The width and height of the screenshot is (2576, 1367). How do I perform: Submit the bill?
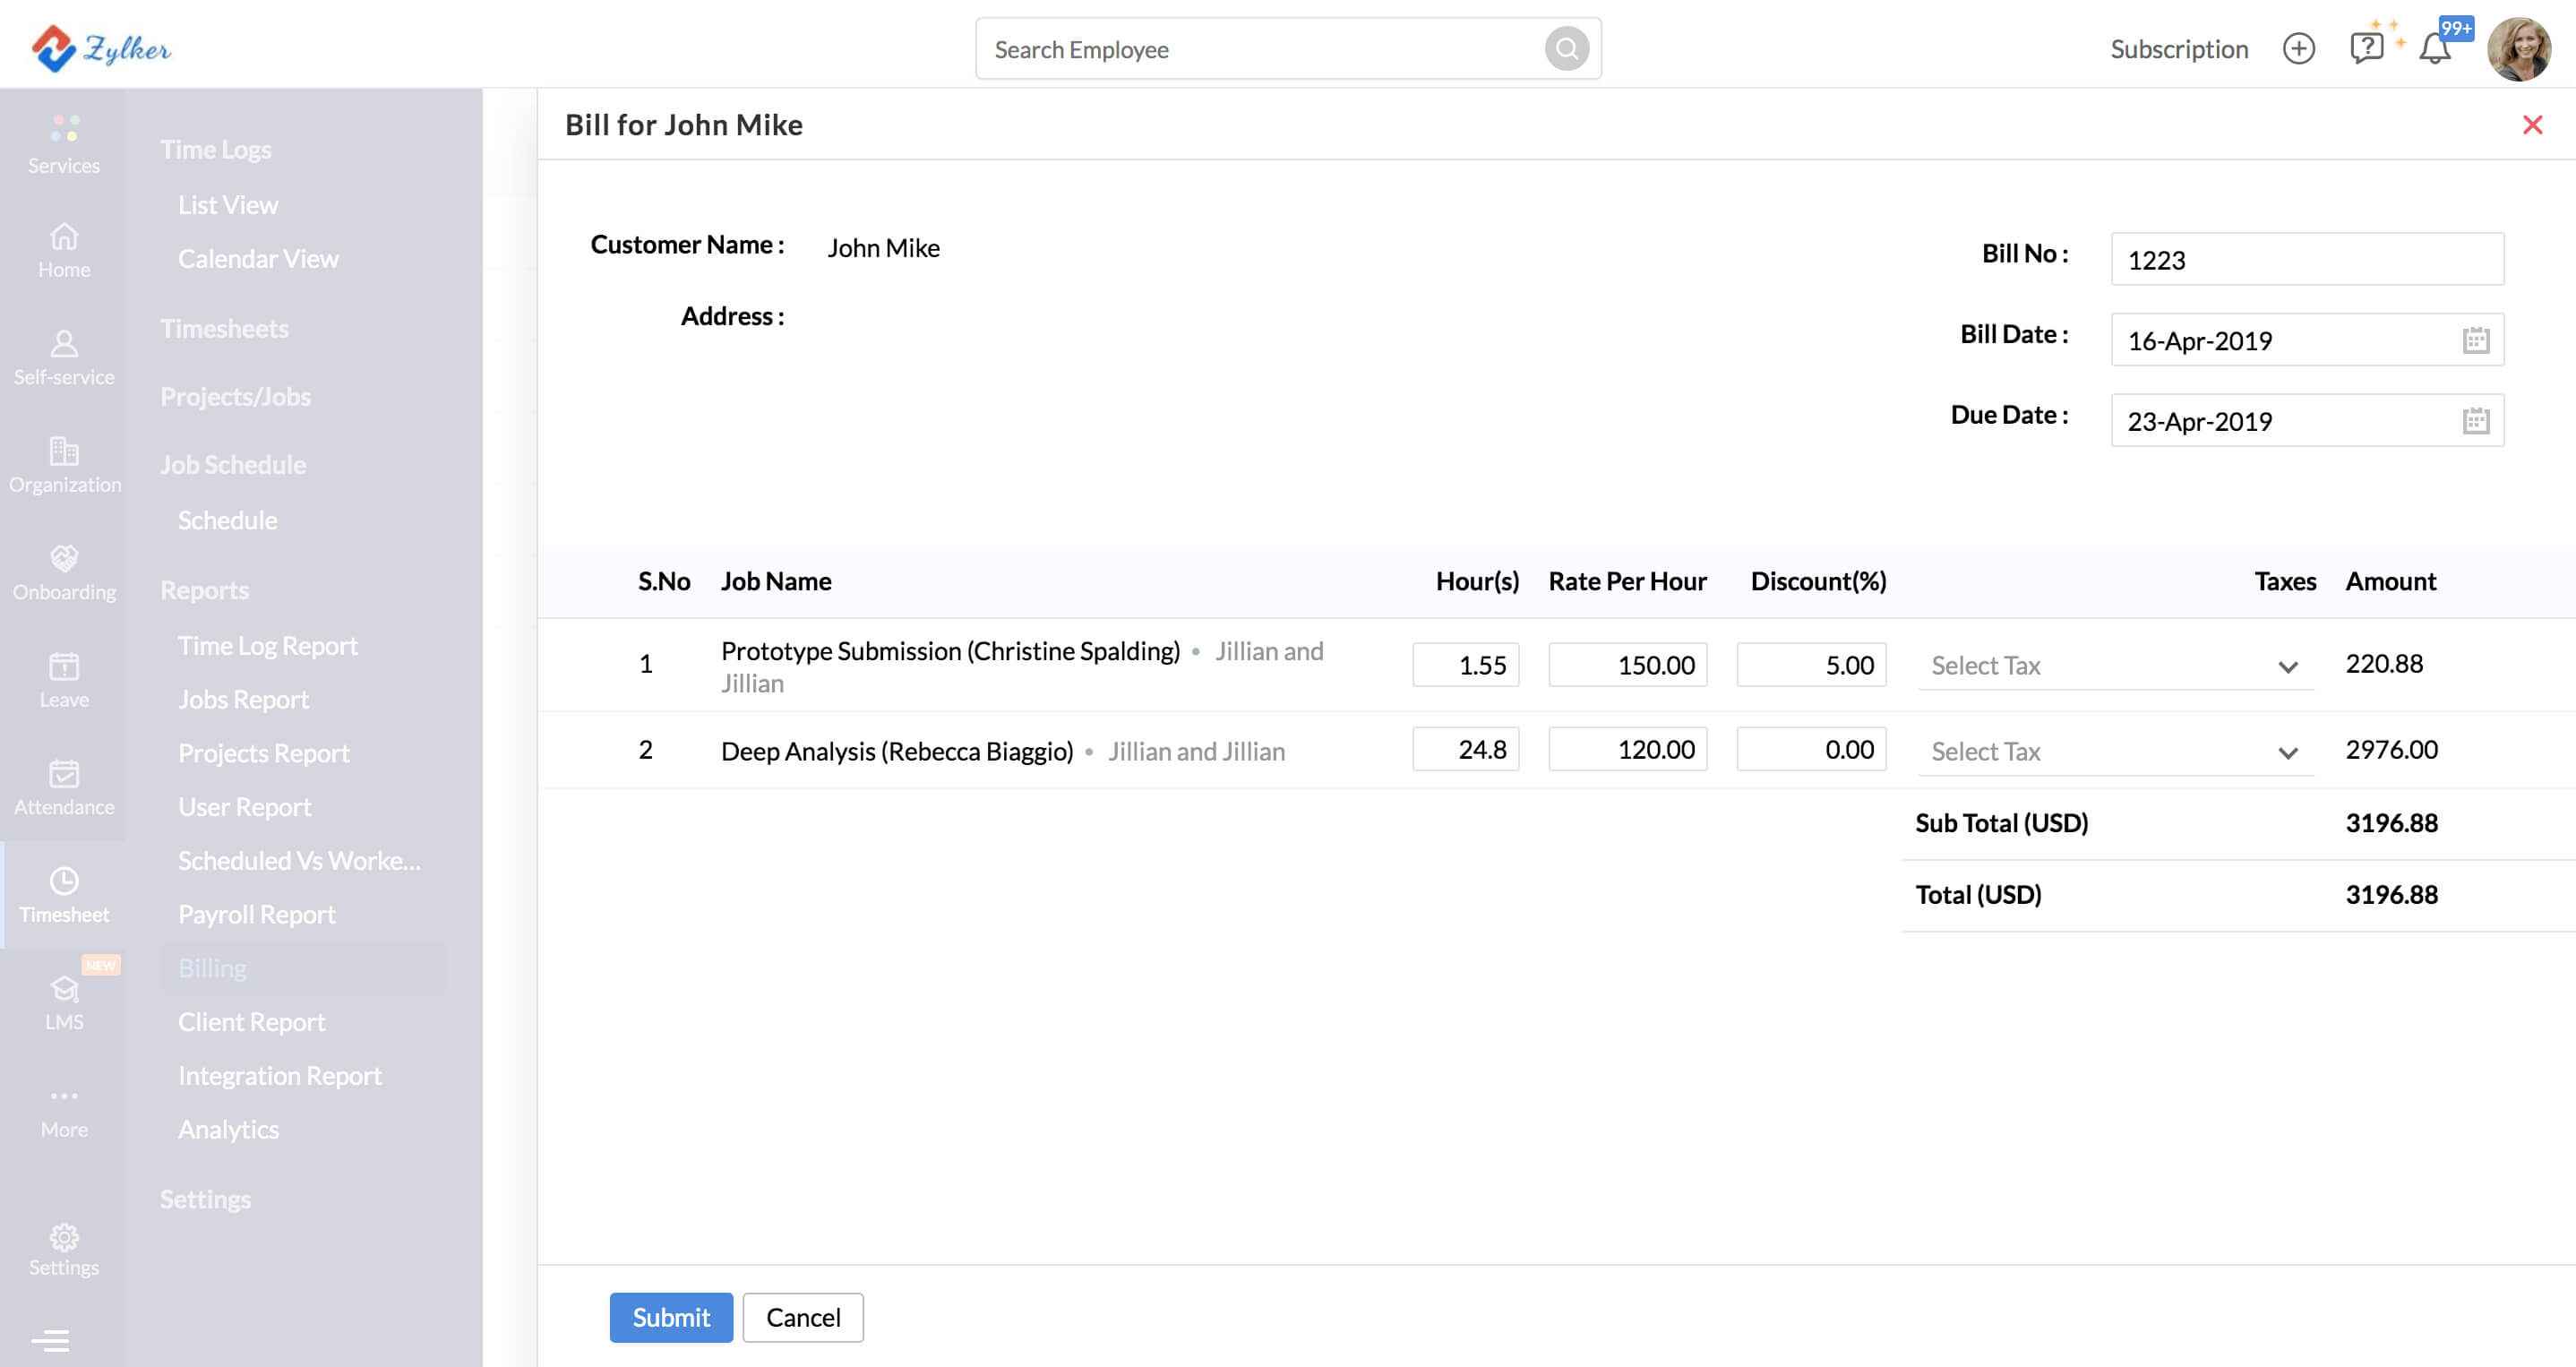(x=670, y=1317)
